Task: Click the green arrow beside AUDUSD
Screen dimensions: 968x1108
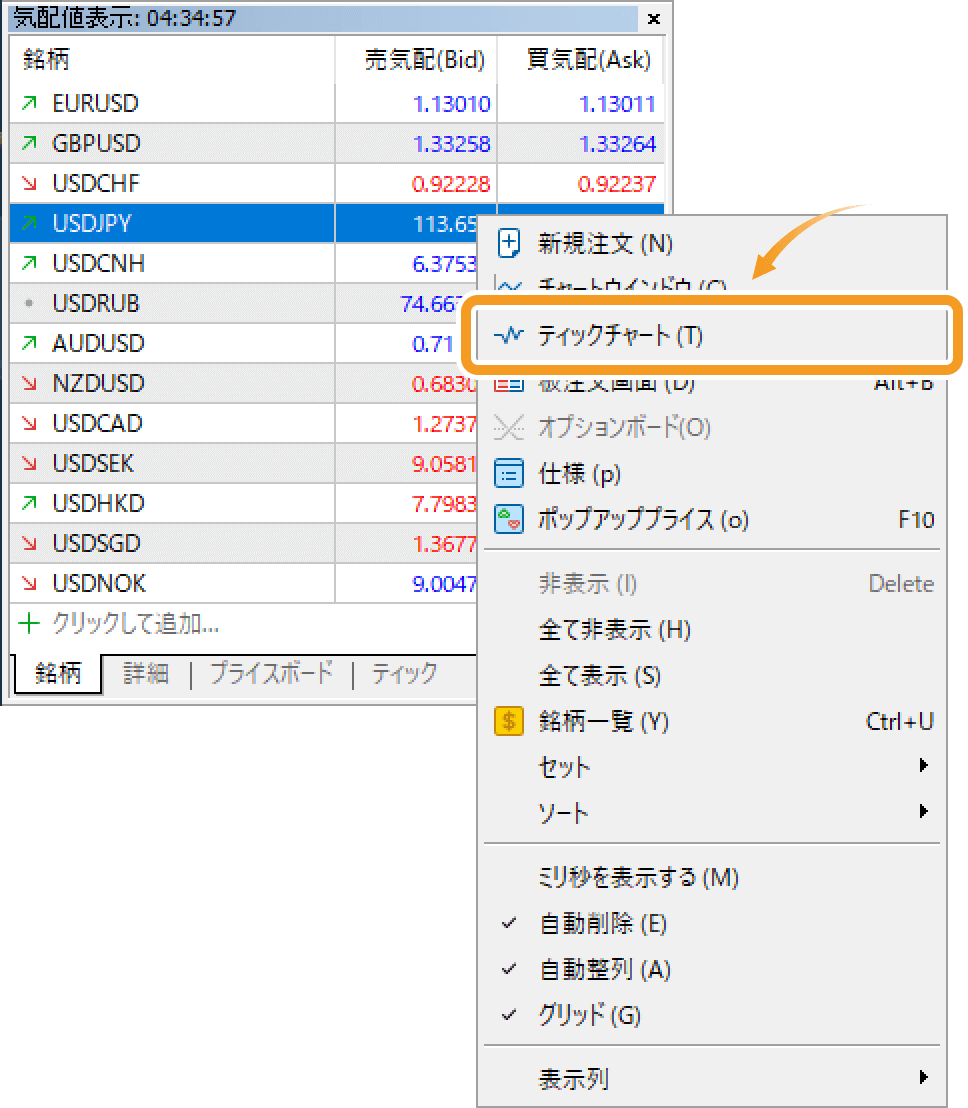Action: point(29,343)
